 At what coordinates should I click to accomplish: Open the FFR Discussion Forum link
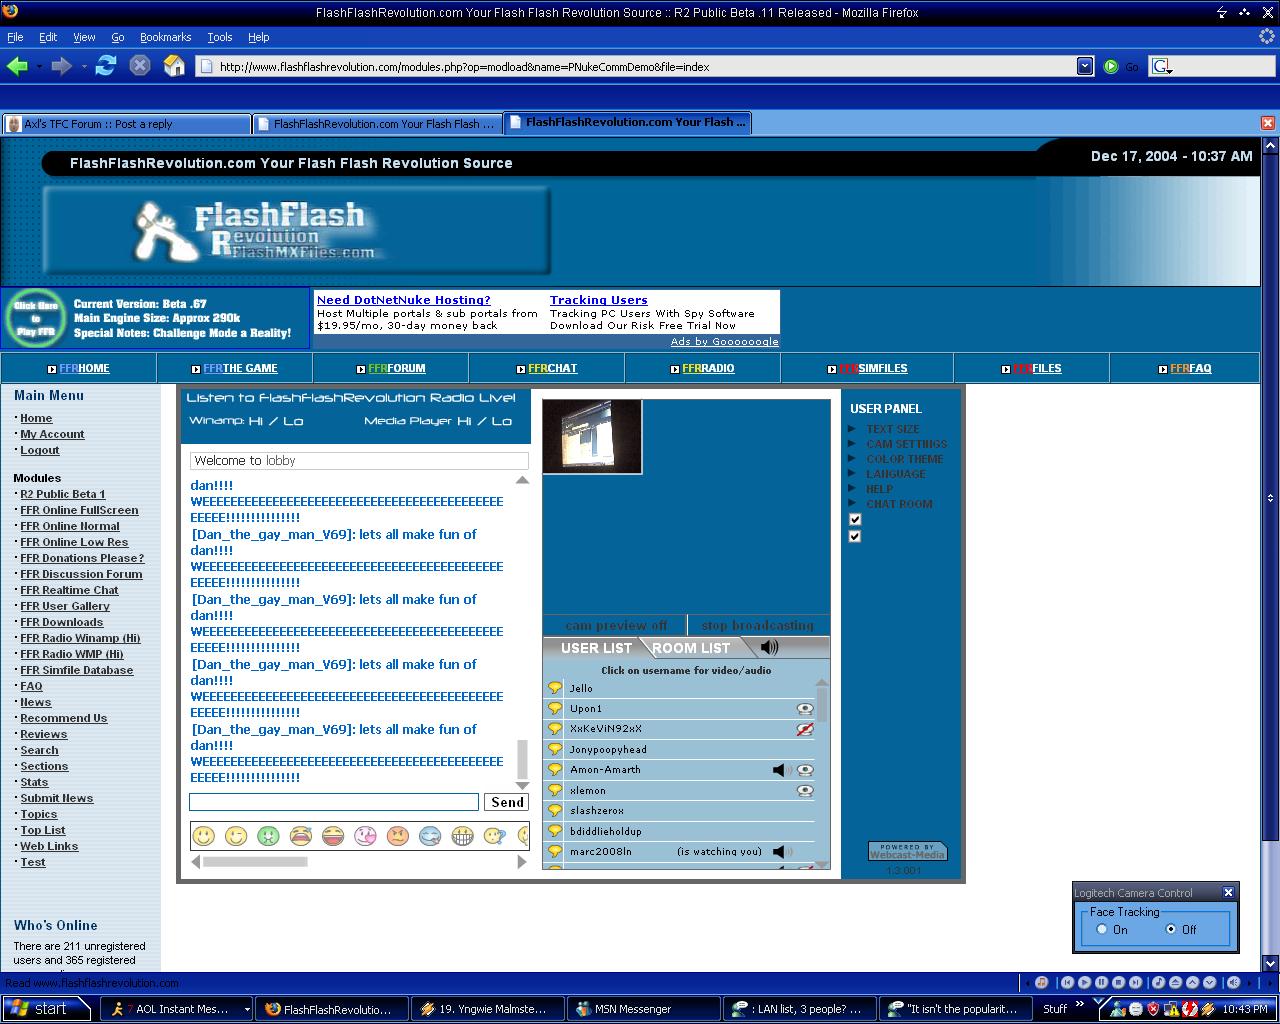81,574
